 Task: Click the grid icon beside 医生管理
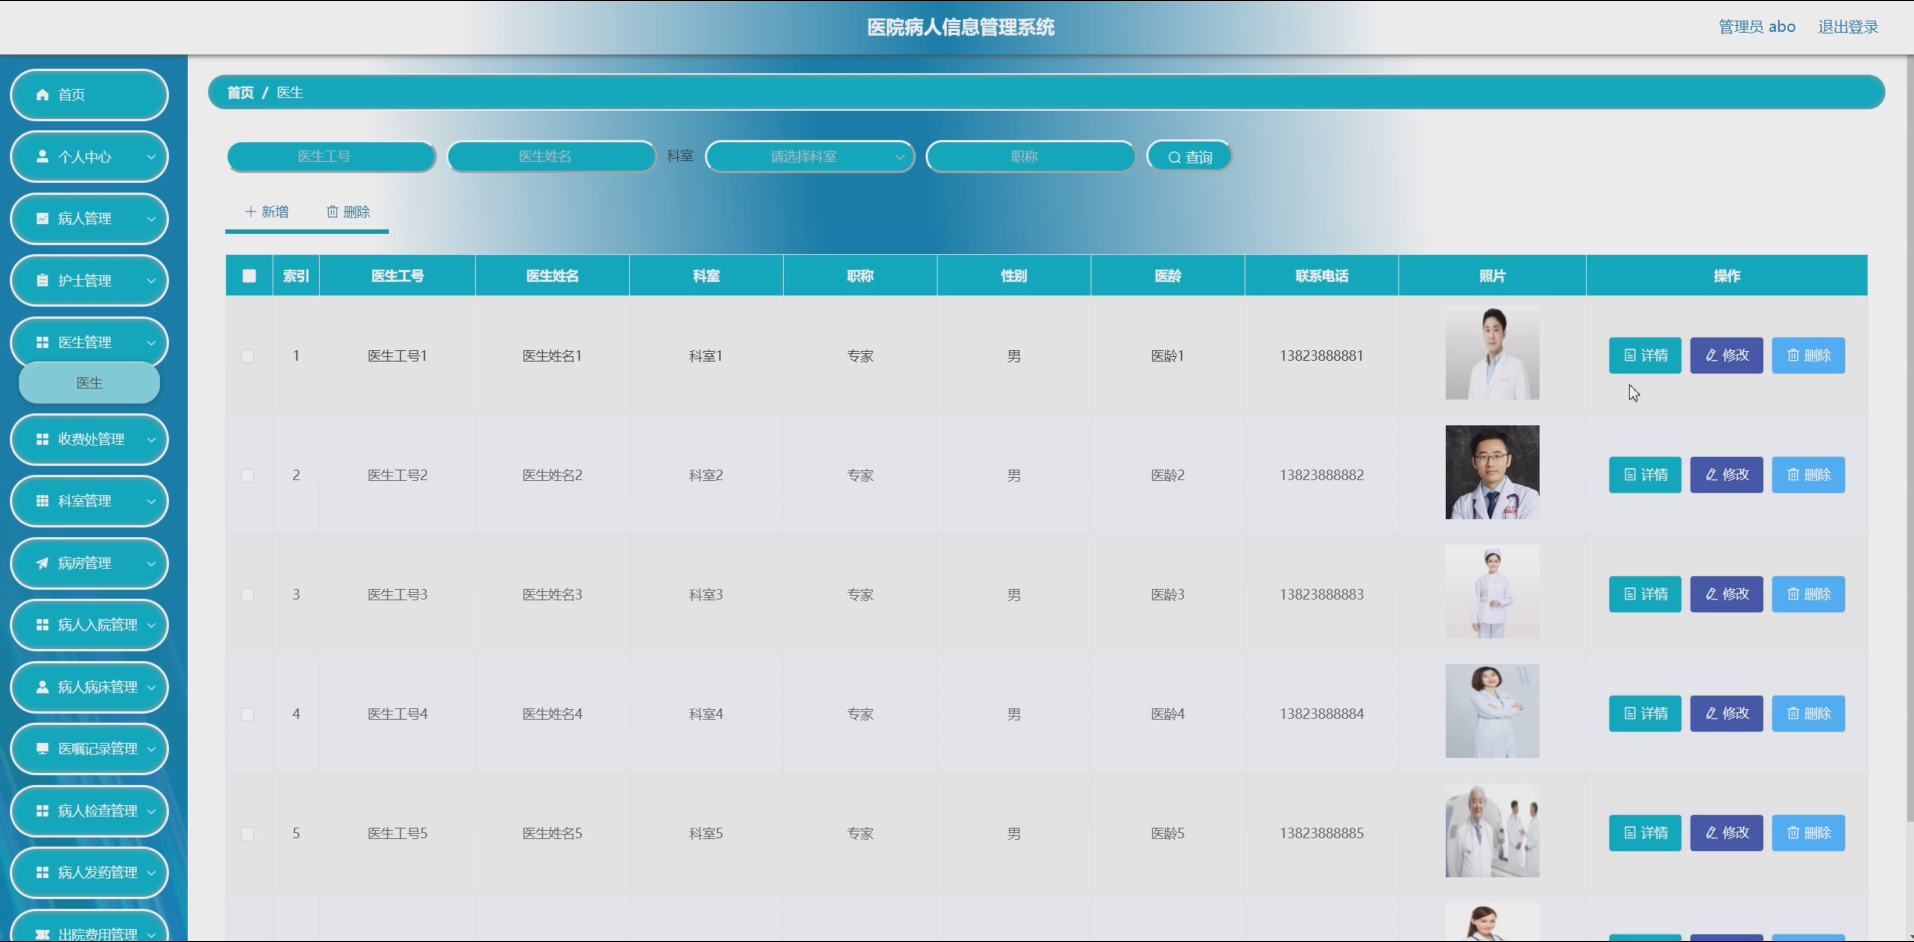(x=42, y=343)
